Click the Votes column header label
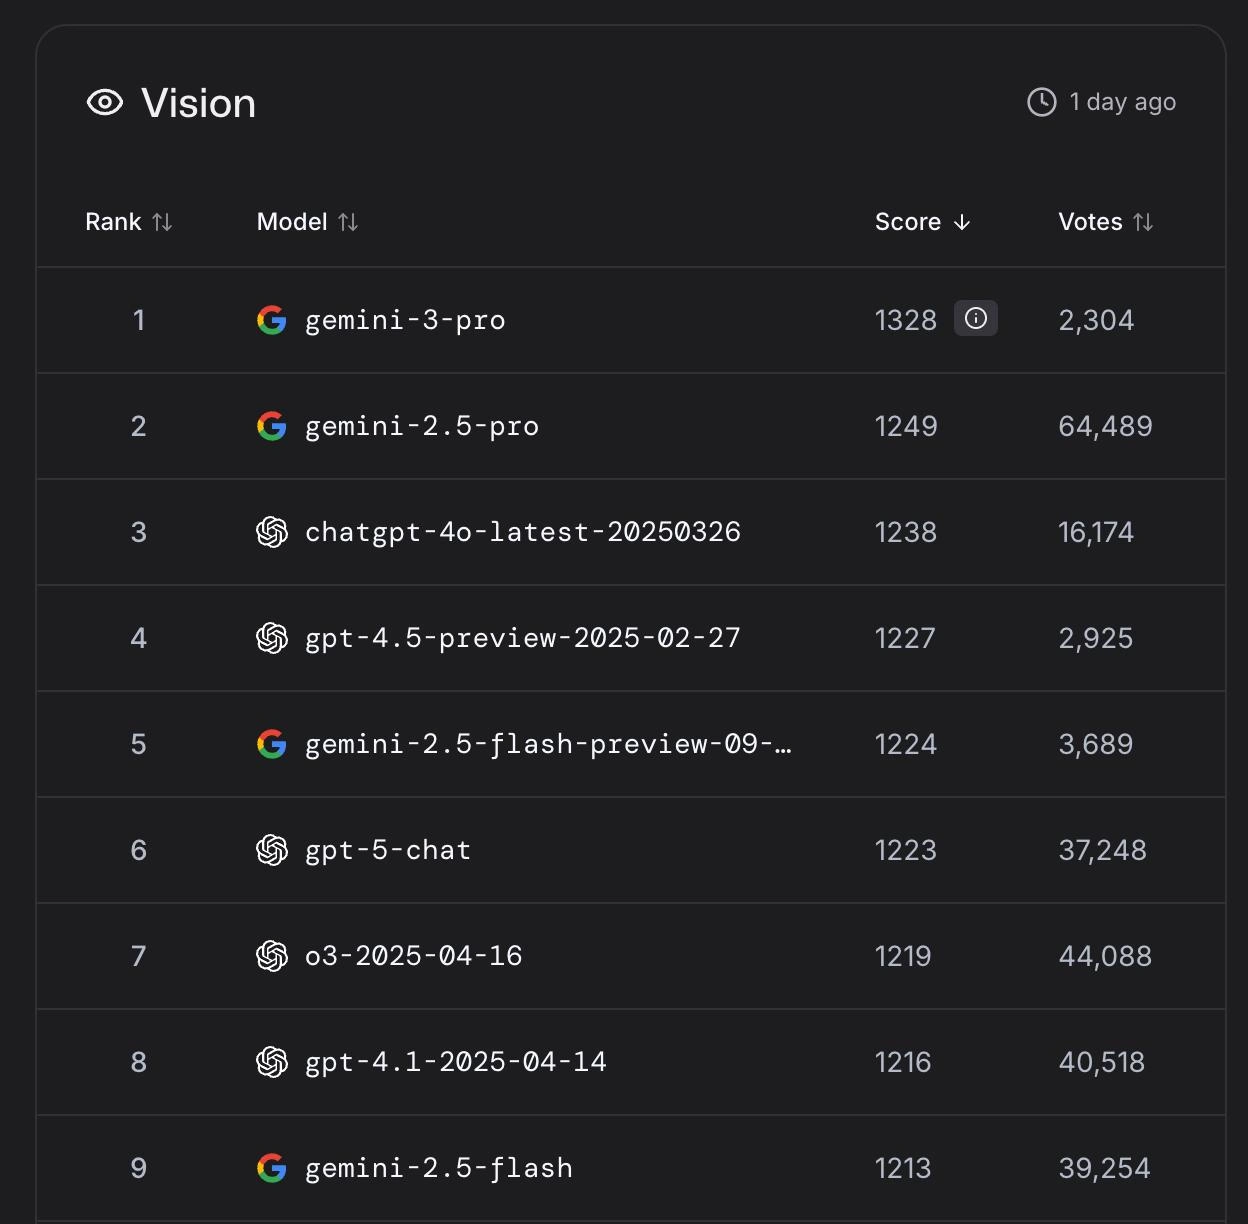This screenshot has width=1248, height=1224. pyautogui.click(x=1090, y=222)
